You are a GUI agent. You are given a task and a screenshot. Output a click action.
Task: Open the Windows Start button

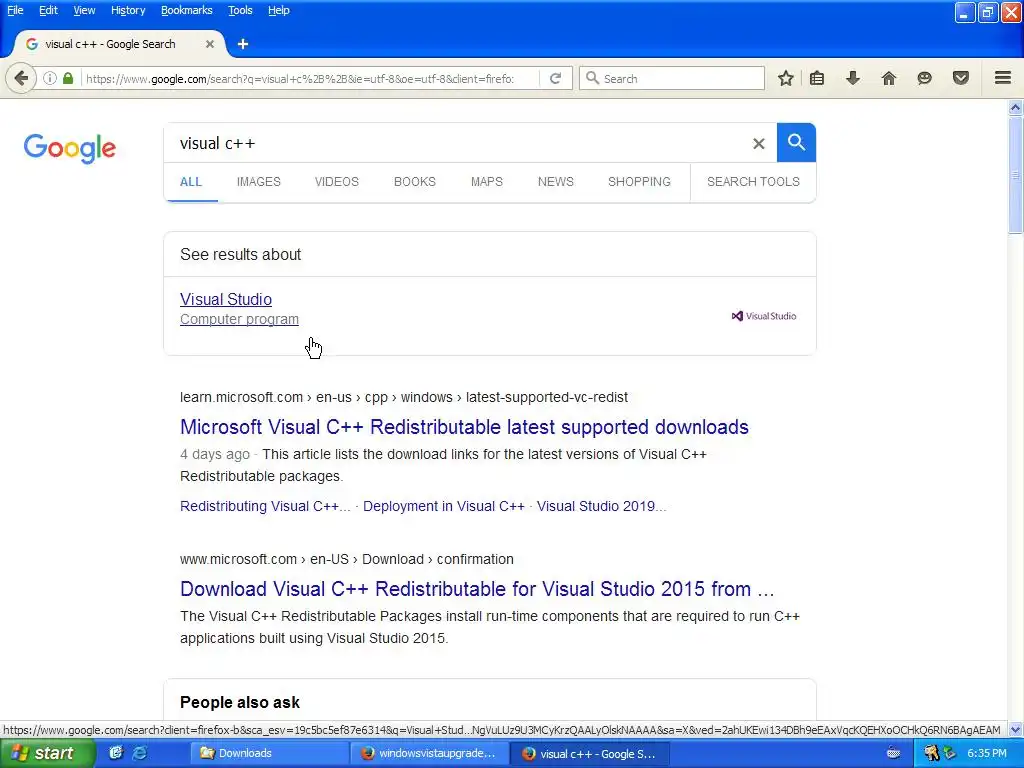click(x=47, y=753)
